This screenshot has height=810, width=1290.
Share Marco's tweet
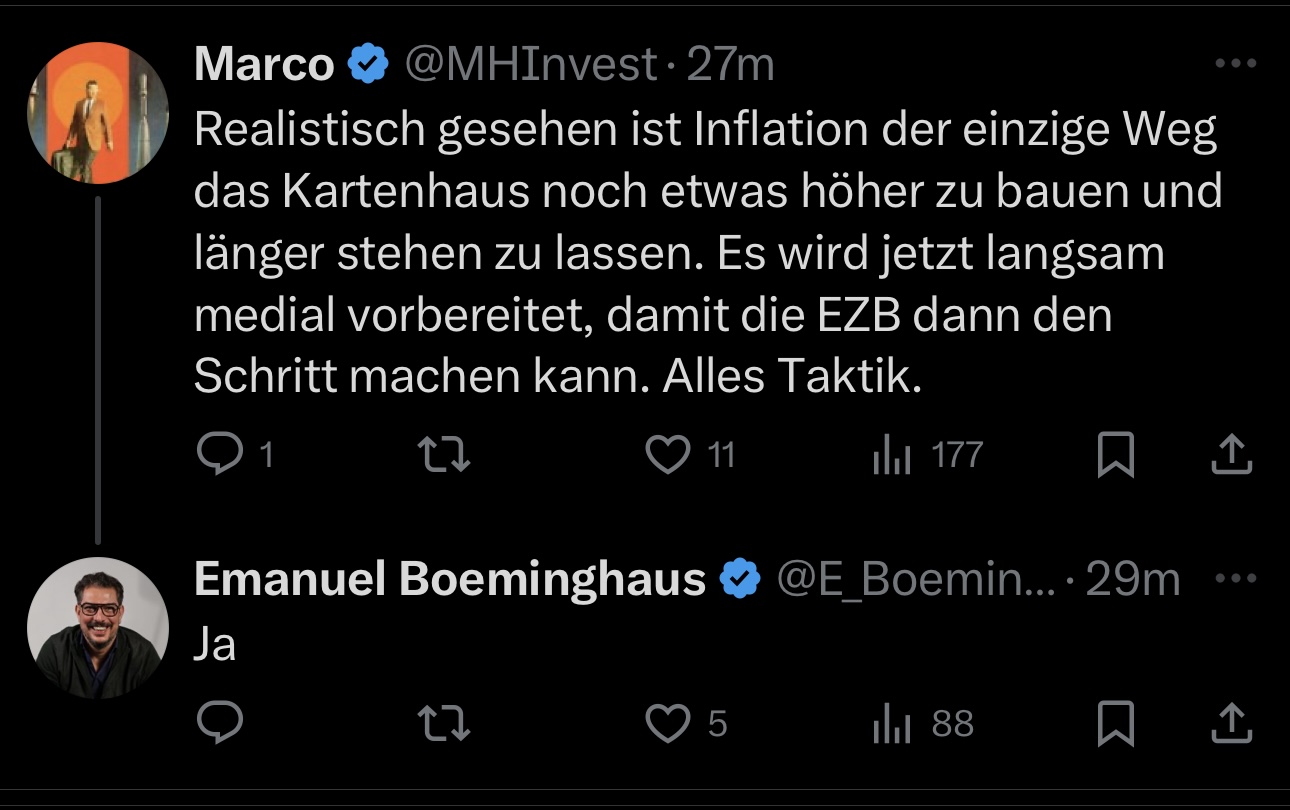[1231, 456]
